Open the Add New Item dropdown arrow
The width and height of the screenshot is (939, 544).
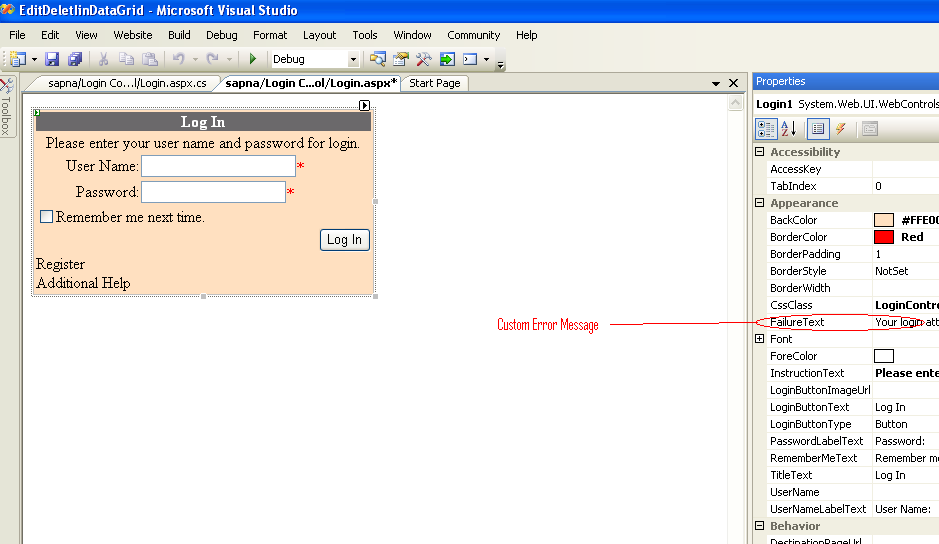coord(34,59)
